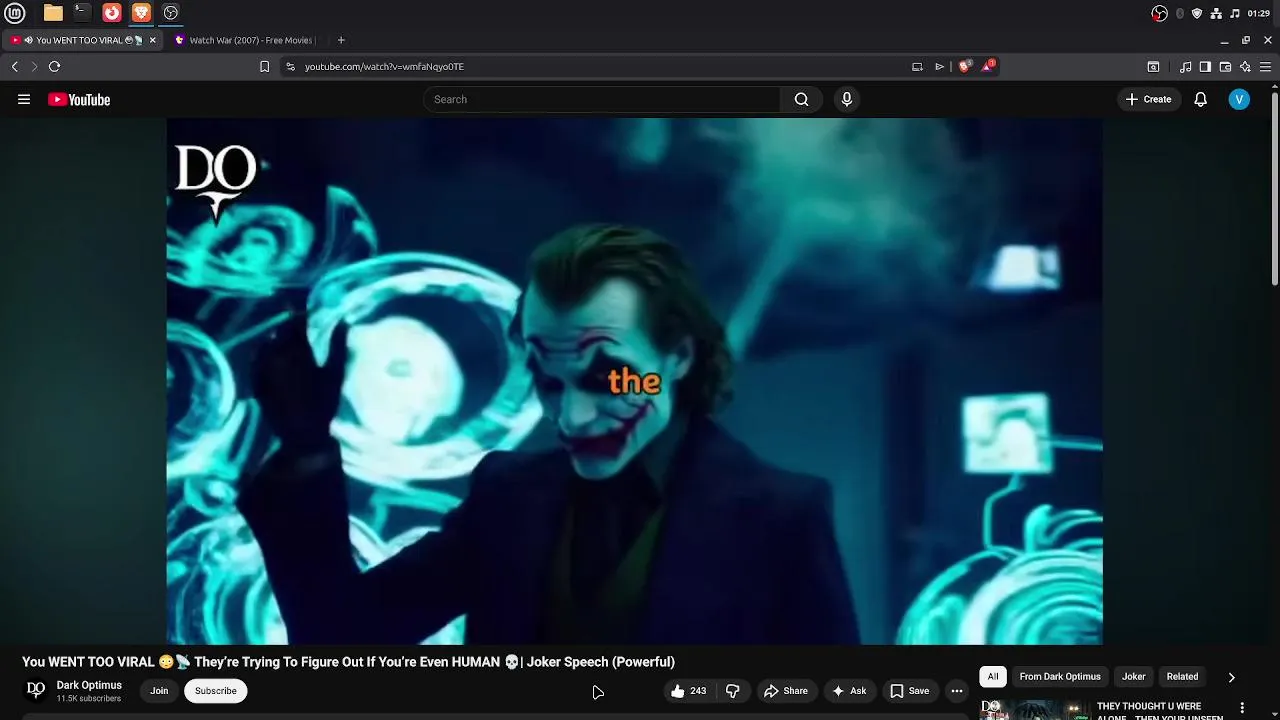Open the account avatar 'V' menu
Screen dimensions: 1280x720
click(x=1239, y=99)
